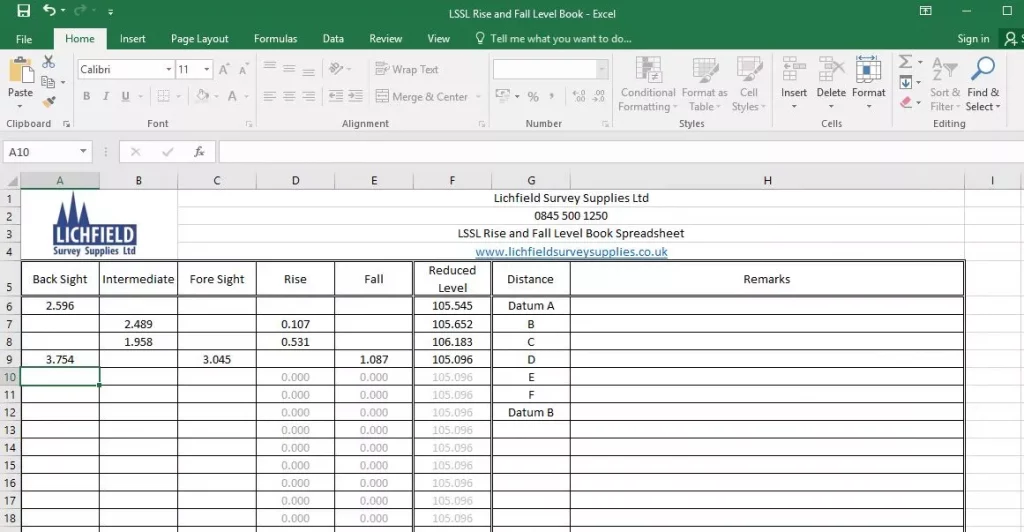Align text left in the Alignment group
The width and height of the screenshot is (1024, 532).
[269, 96]
